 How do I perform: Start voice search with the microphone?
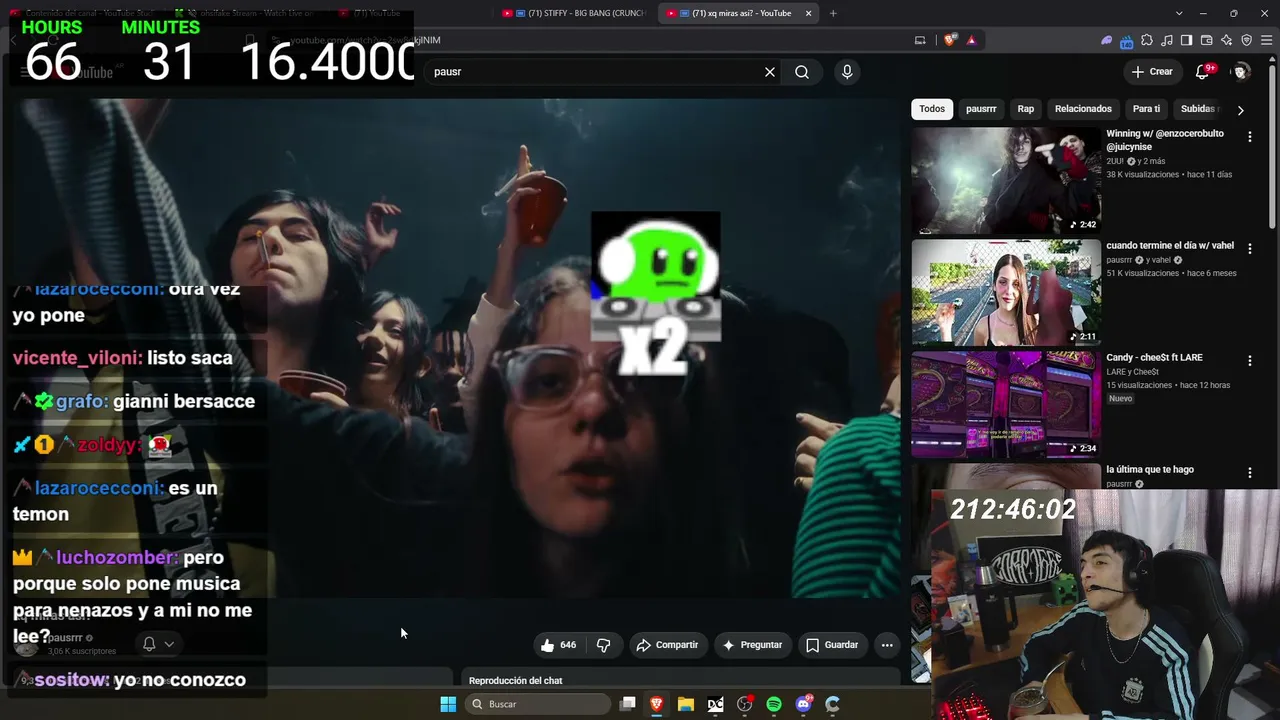click(x=847, y=72)
